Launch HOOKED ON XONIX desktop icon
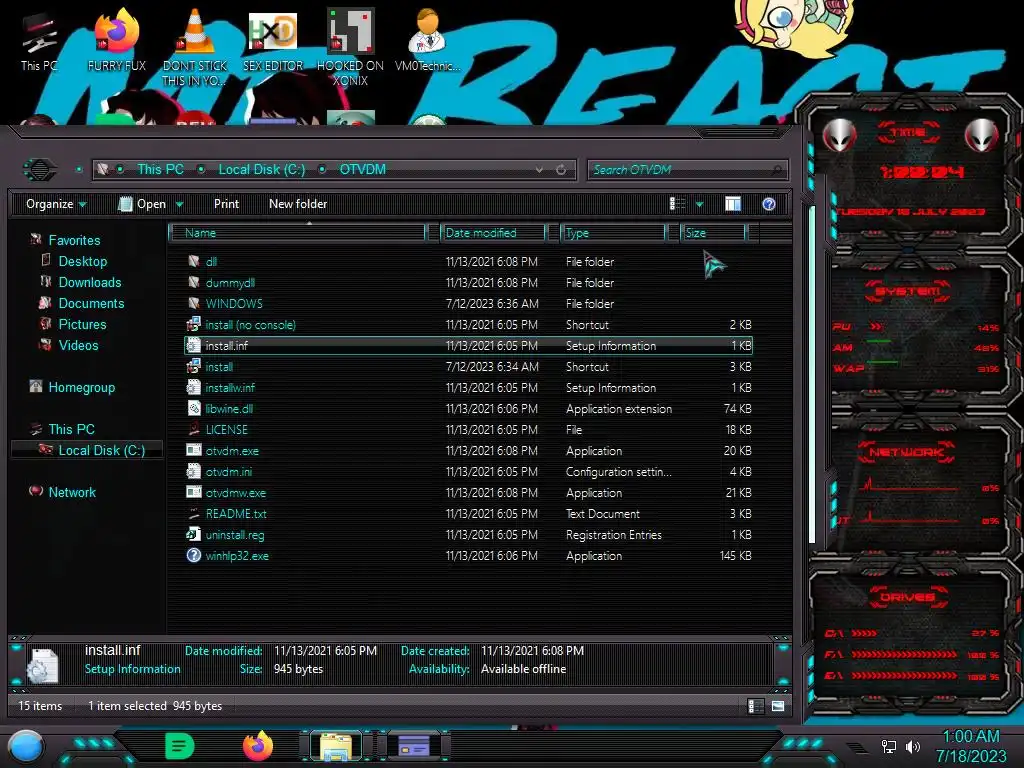The width and height of the screenshot is (1024, 768). point(350,47)
